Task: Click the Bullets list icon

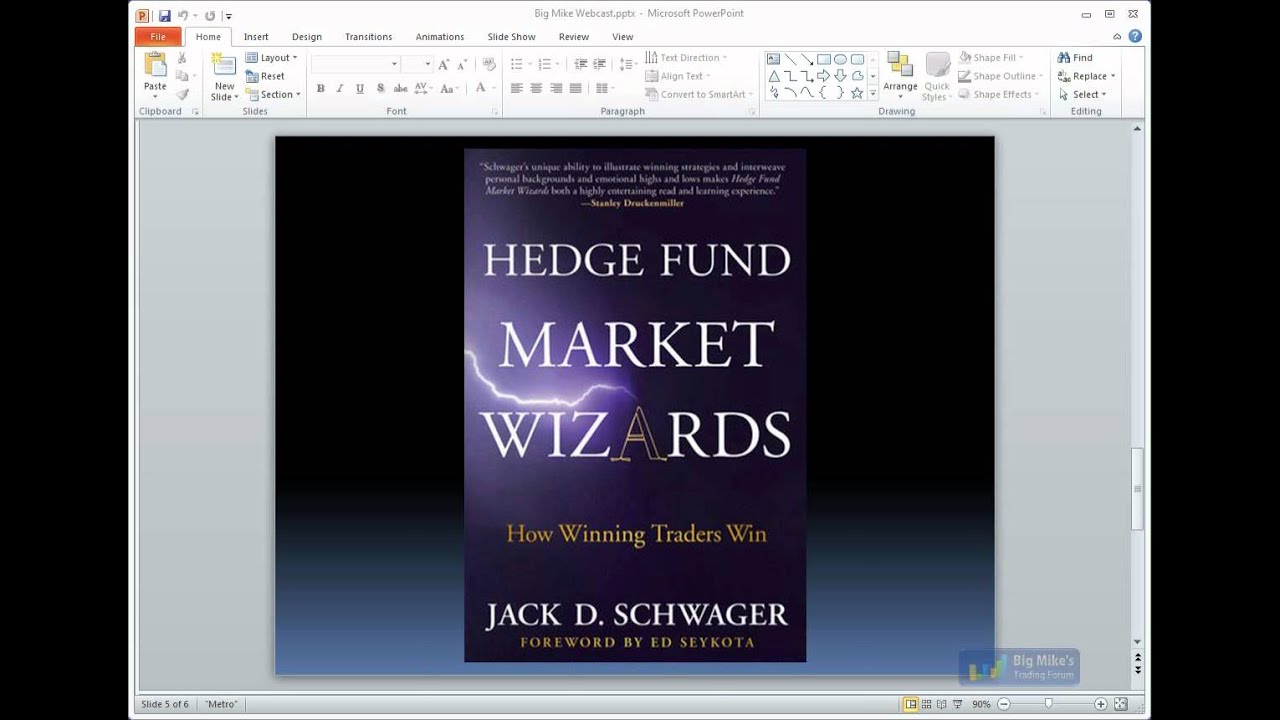Action: point(519,64)
